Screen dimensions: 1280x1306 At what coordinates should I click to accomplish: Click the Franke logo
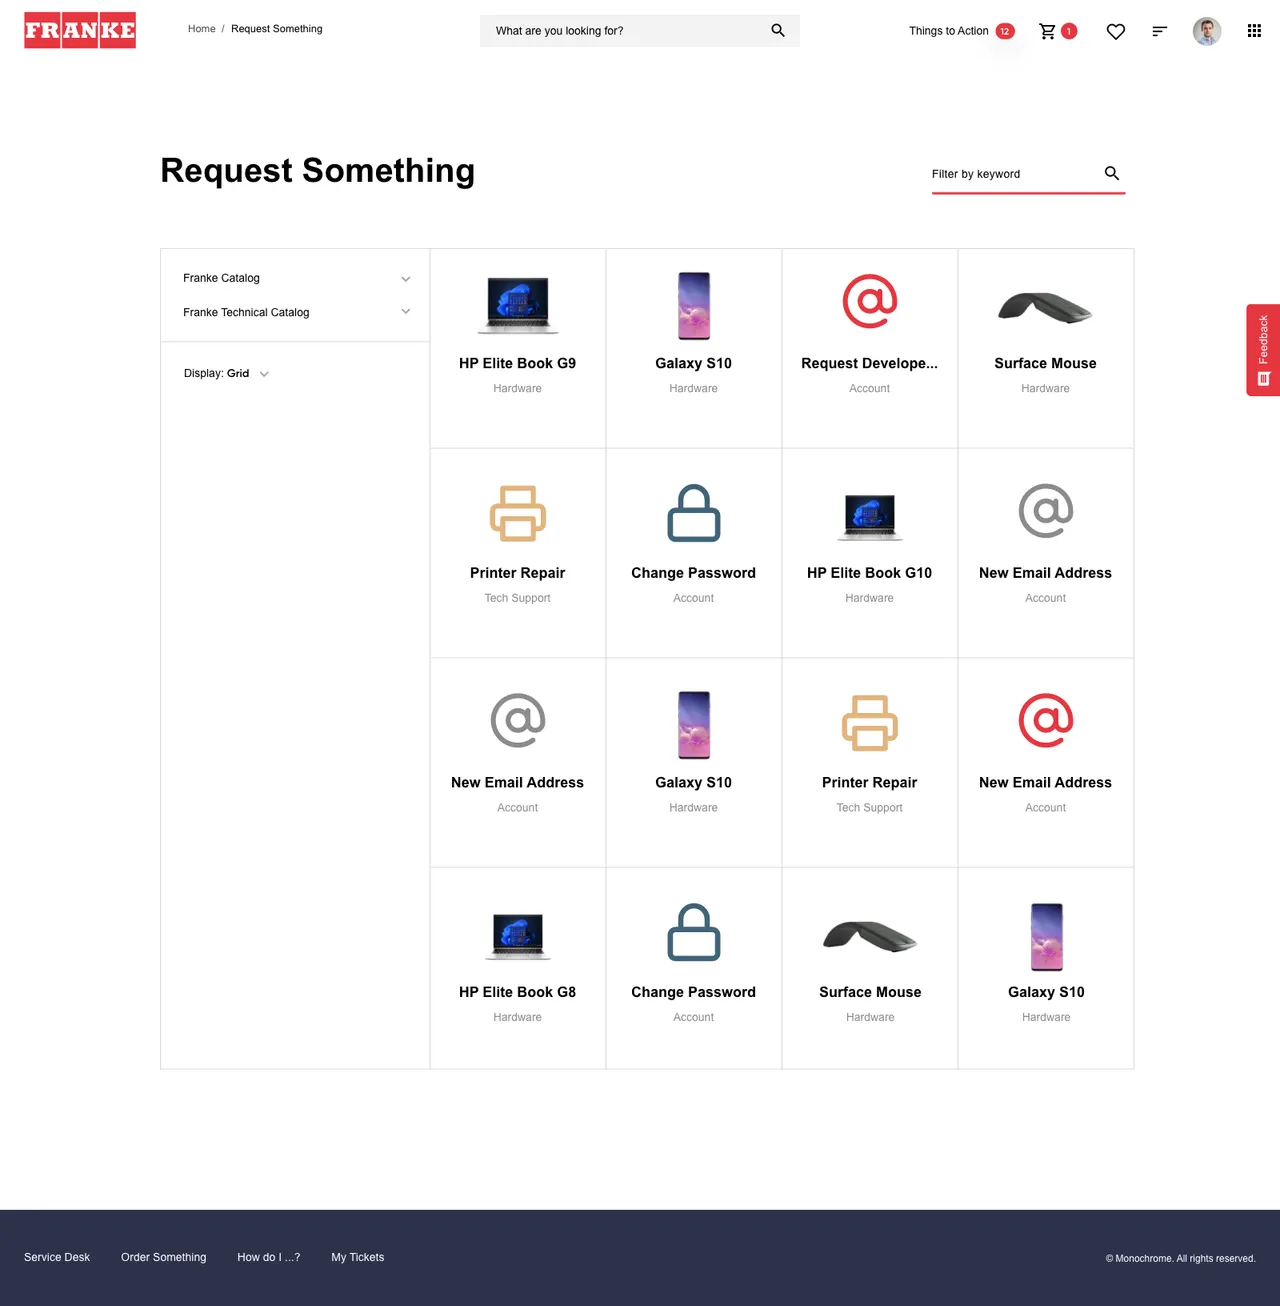pyautogui.click(x=79, y=30)
